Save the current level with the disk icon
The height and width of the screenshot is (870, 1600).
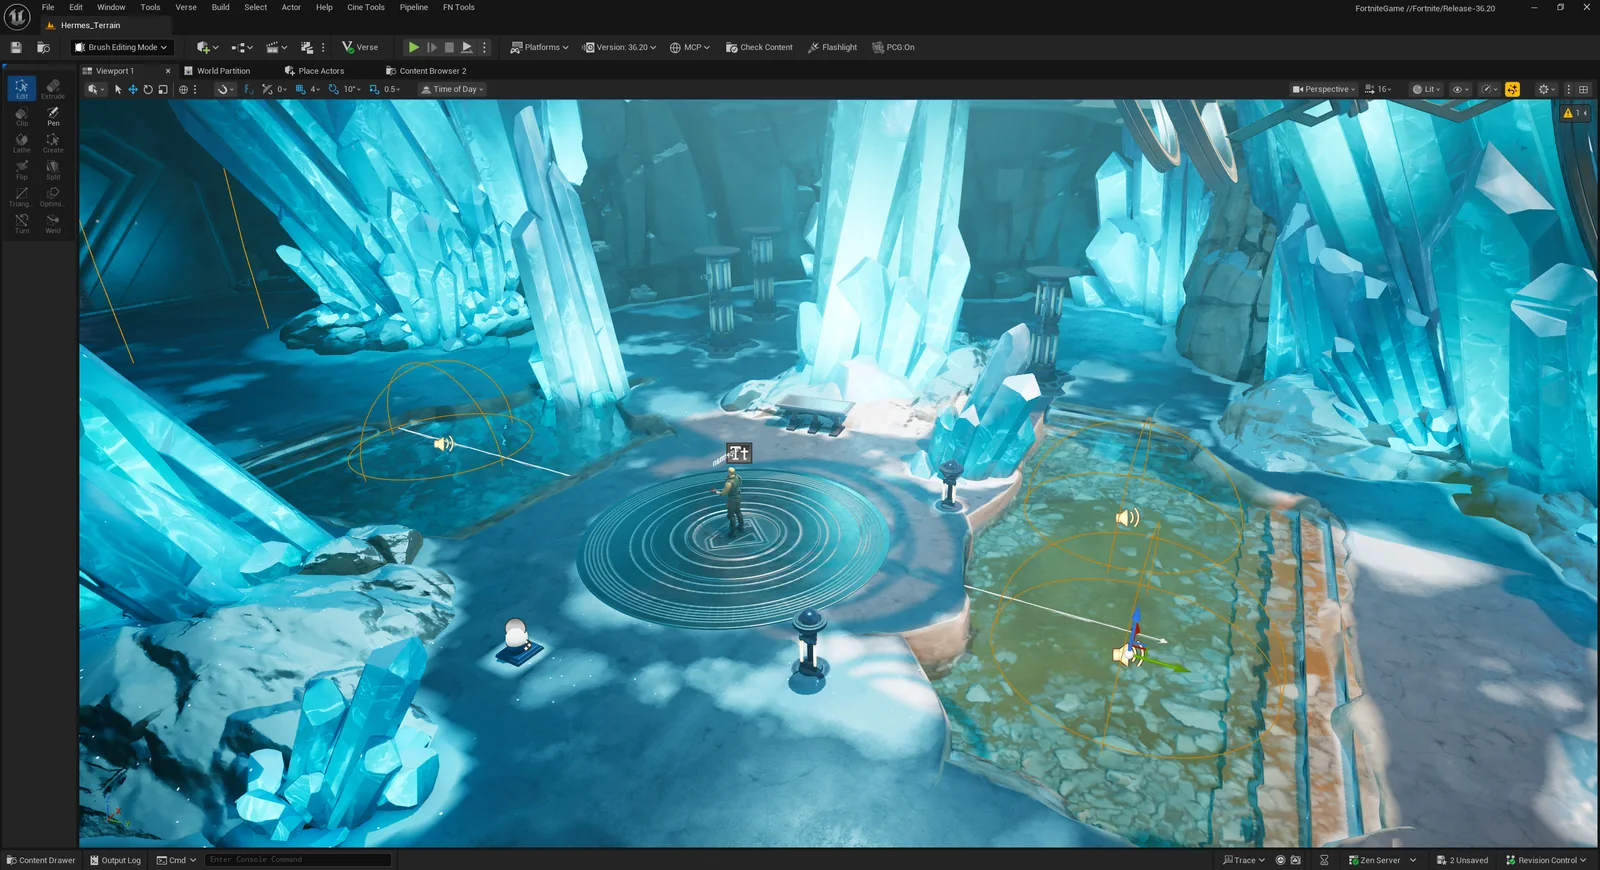coord(16,47)
